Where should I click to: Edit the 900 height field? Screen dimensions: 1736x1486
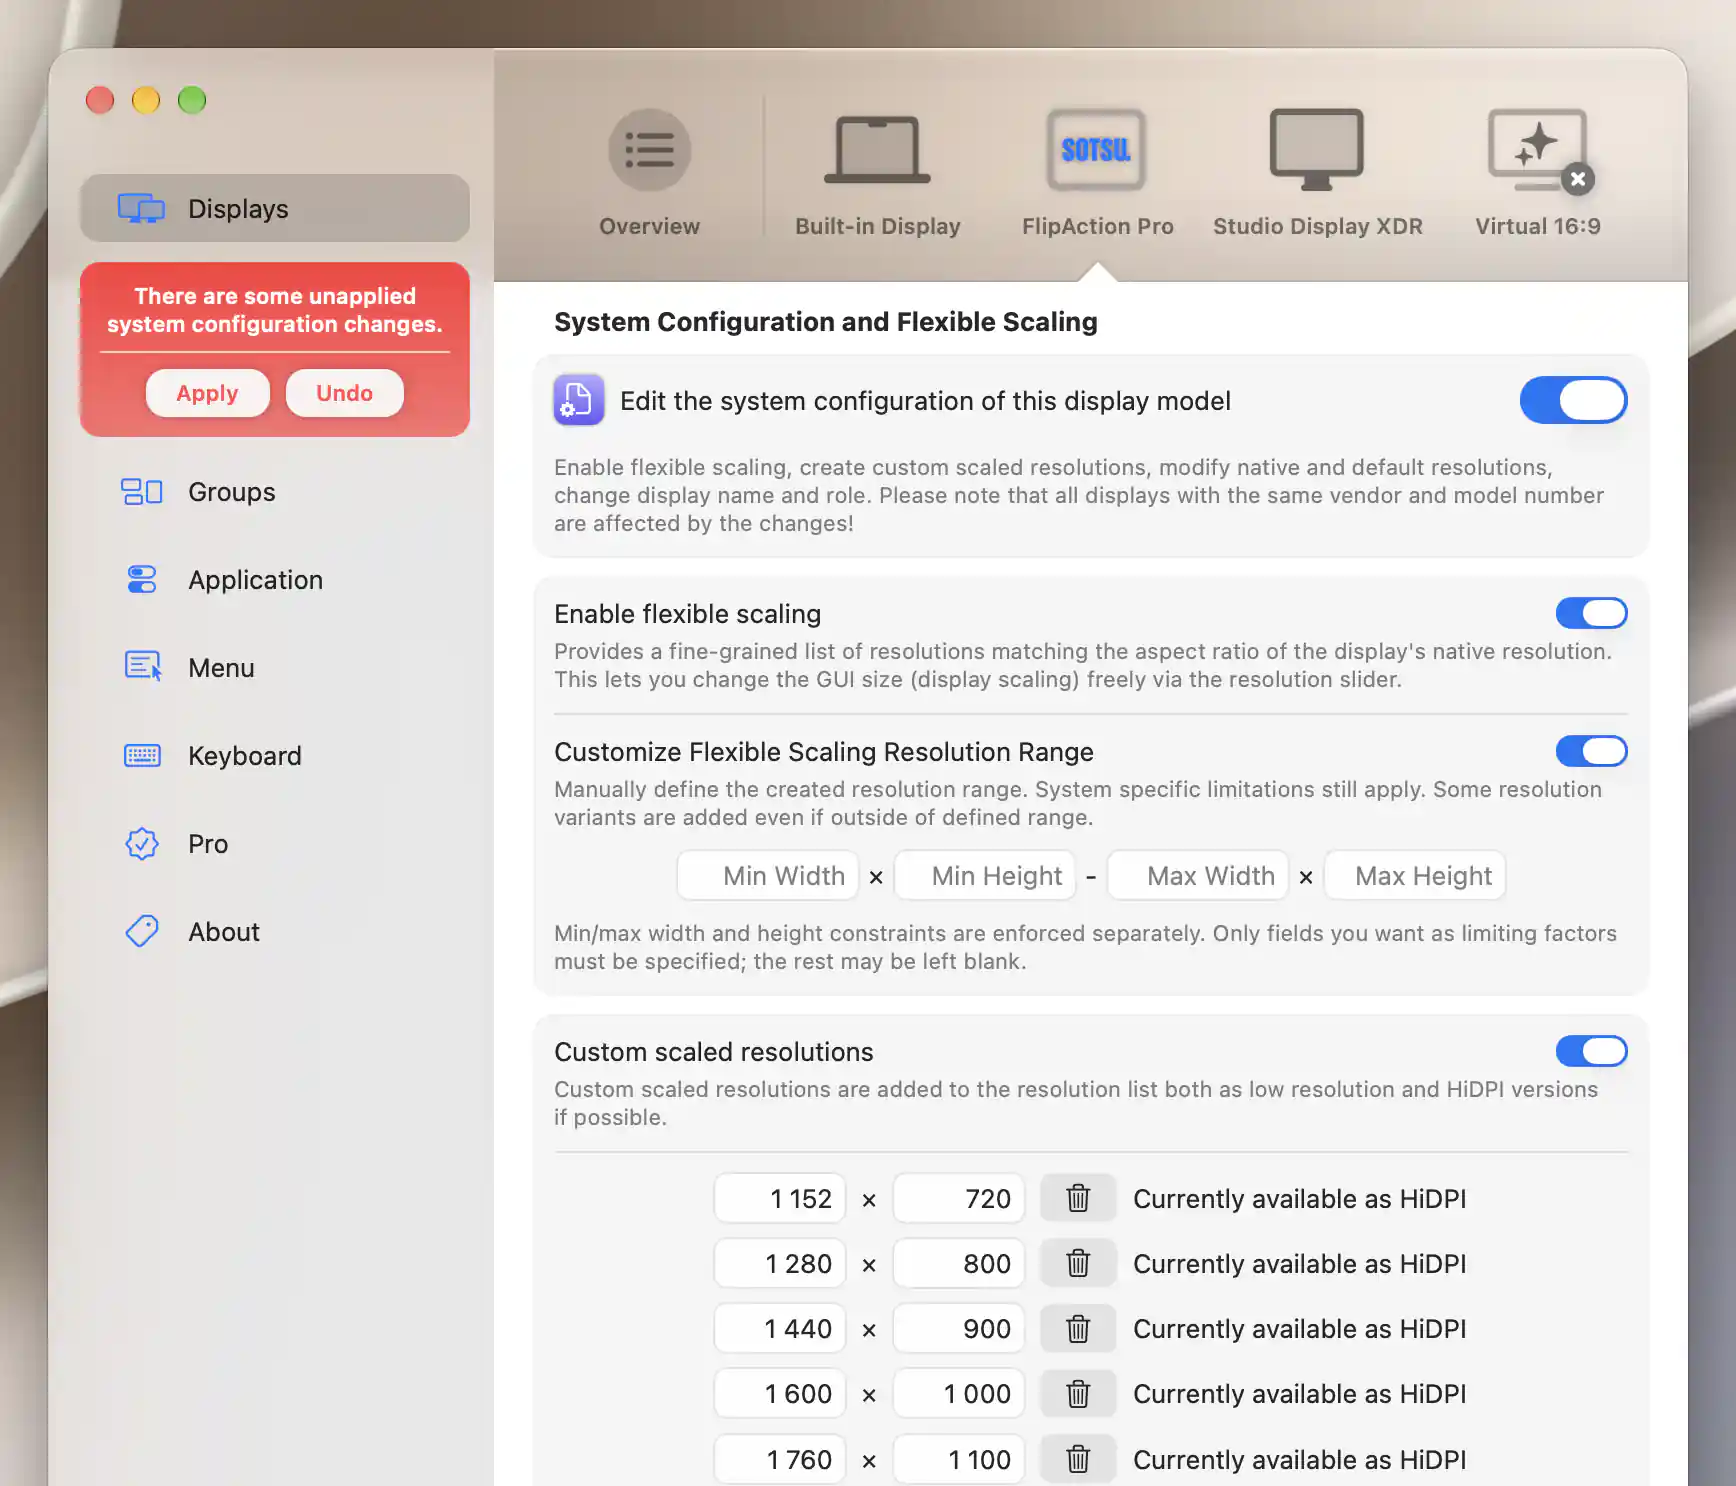(959, 1328)
